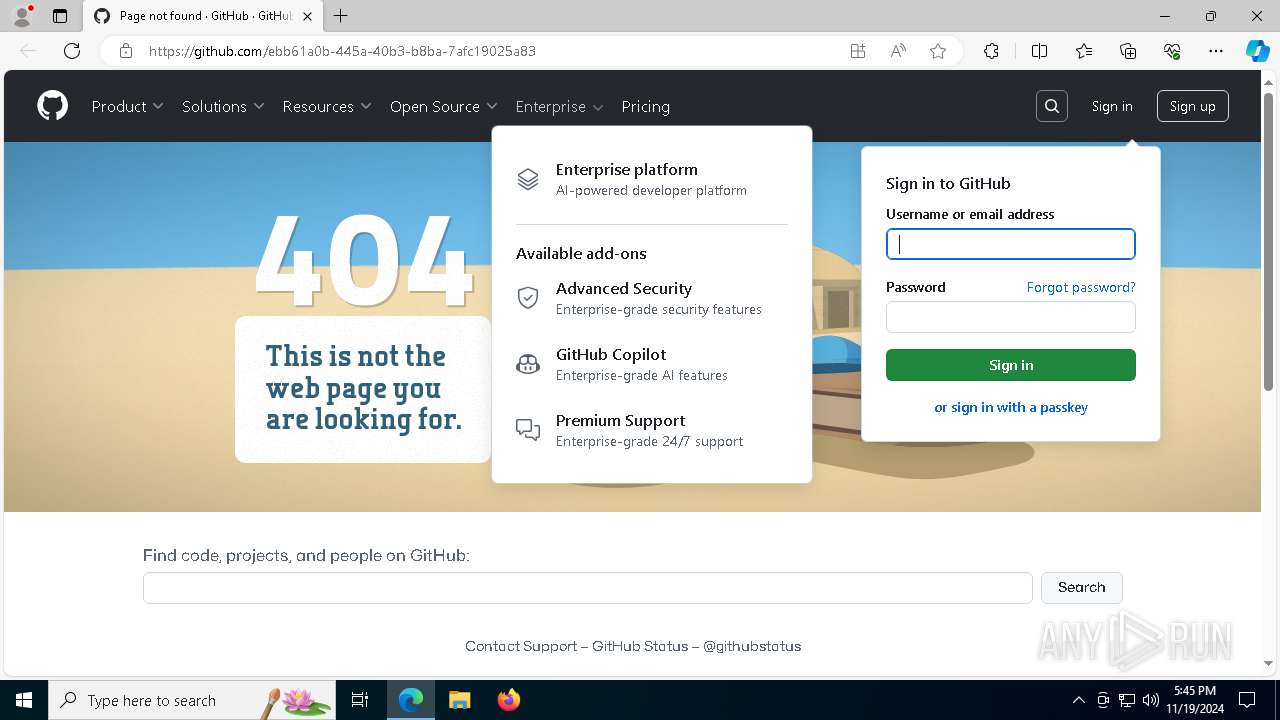
Task: Click the Sign in header link
Action: pyautogui.click(x=1112, y=106)
